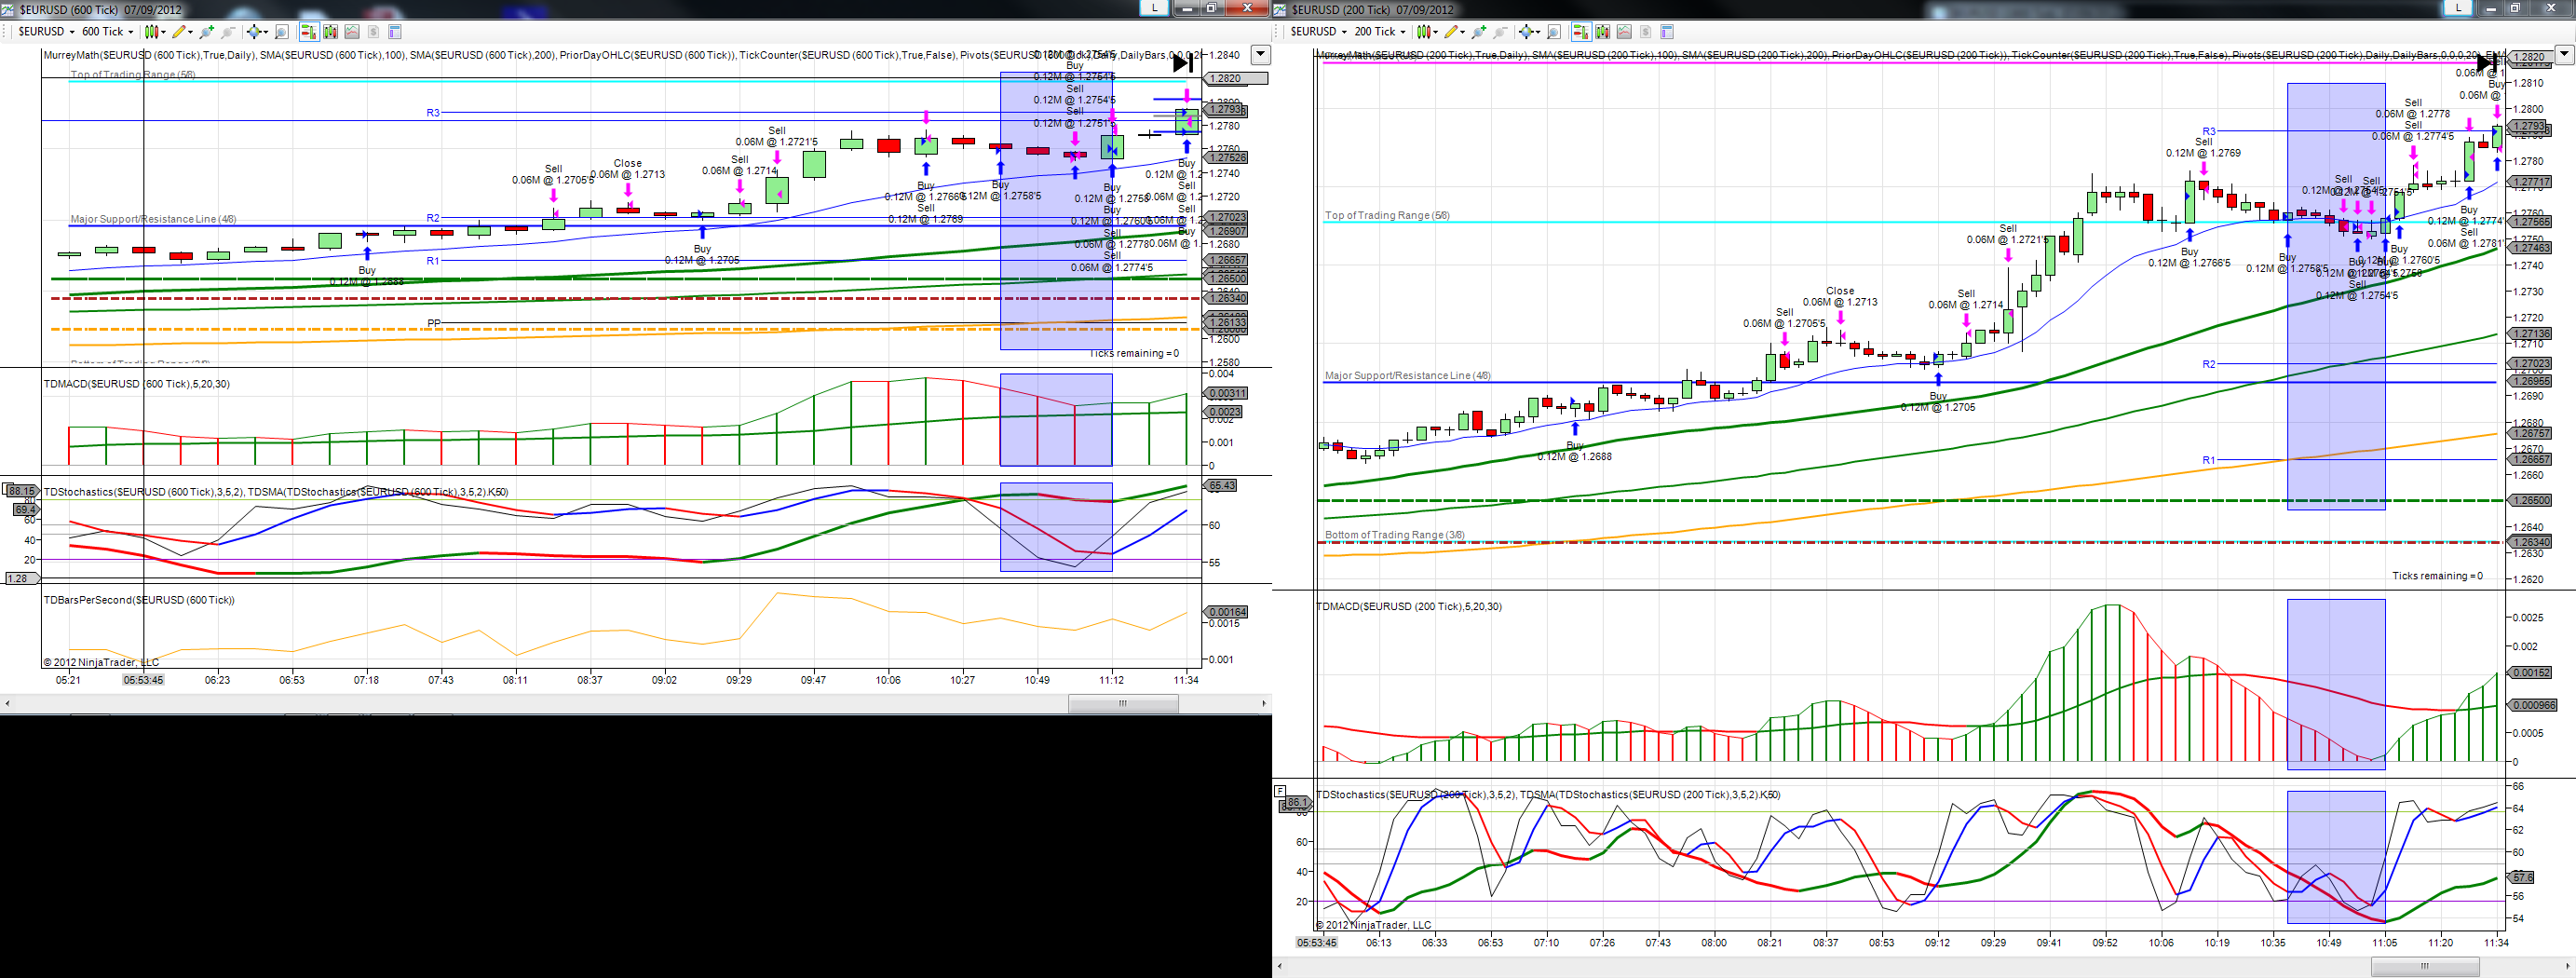
Task: Toggle Chart Trader button in 200 Tick toolbar
Action: tap(1581, 32)
